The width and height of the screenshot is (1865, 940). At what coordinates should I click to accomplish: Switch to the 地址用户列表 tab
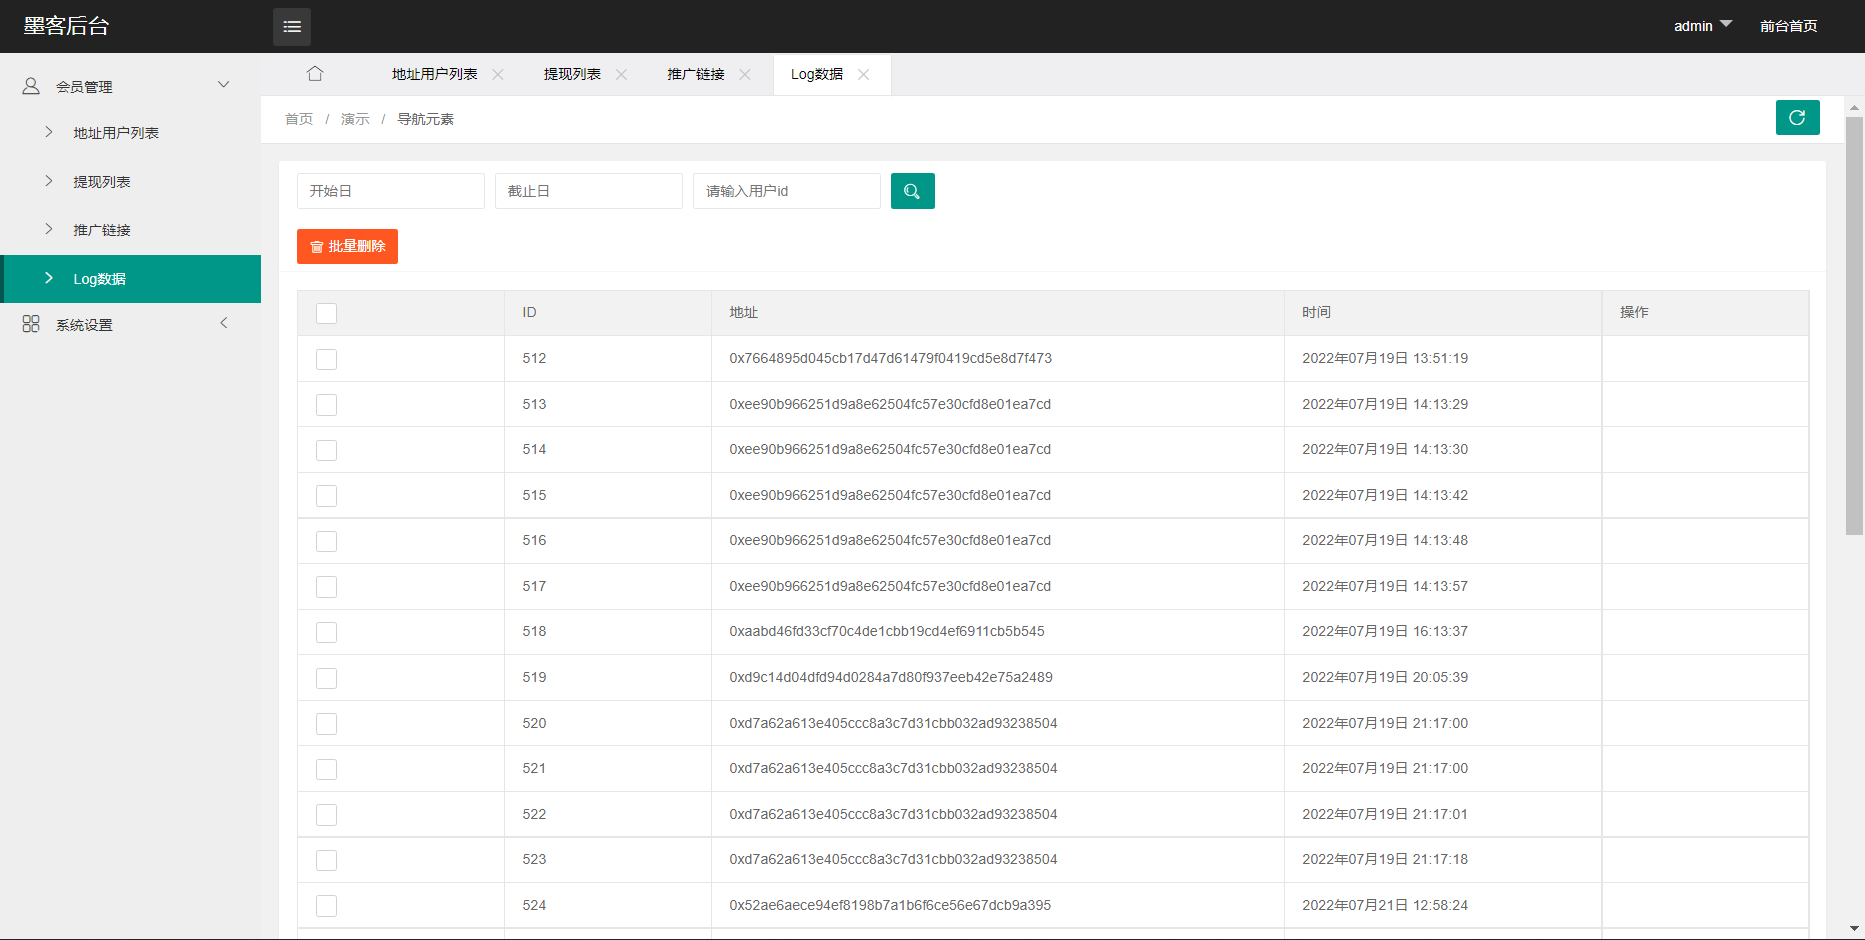pos(435,75)
